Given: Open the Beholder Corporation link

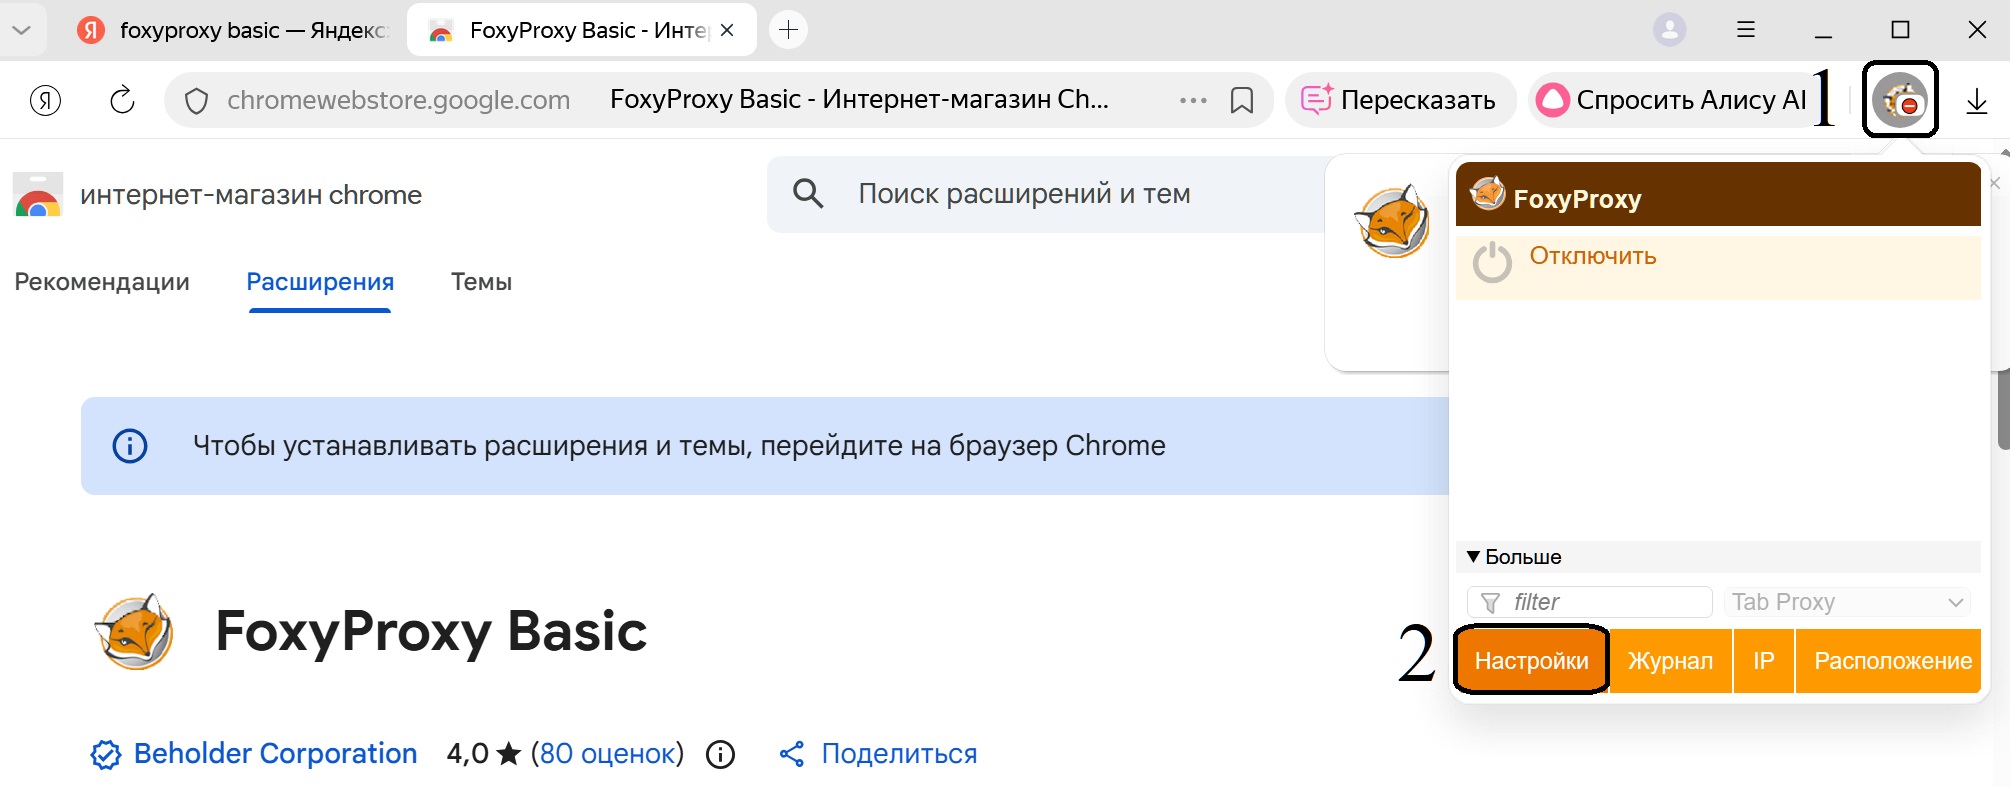Looking at the screenshot, I should coord(275,754).
